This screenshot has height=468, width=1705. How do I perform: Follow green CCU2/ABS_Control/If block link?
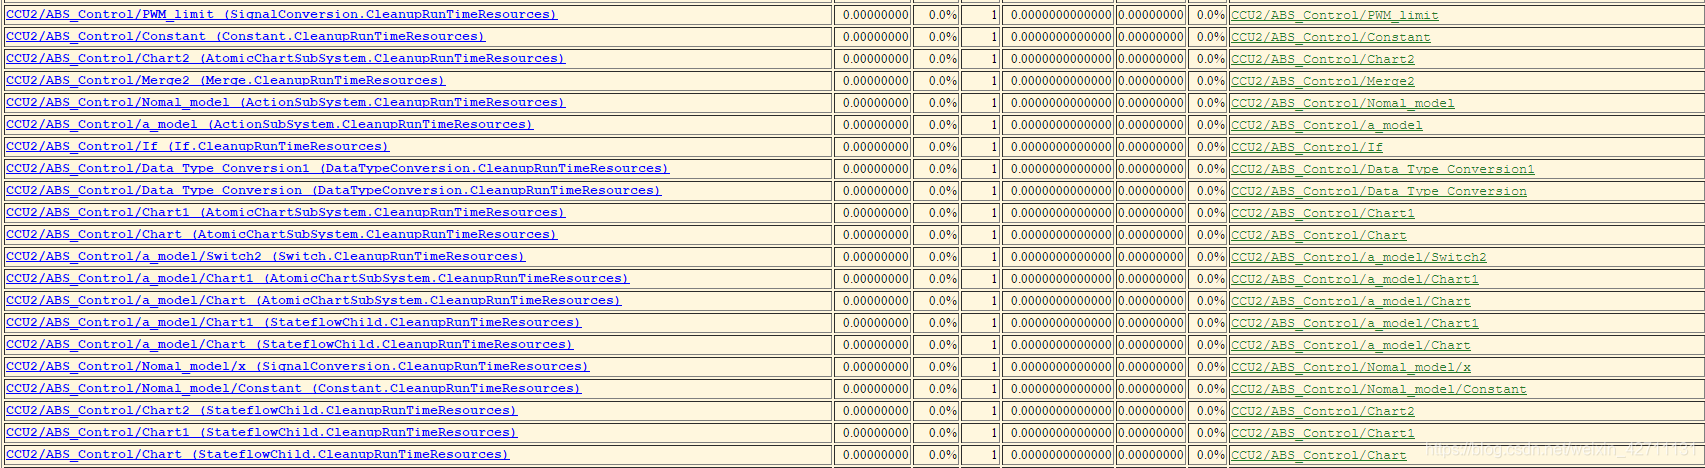click(x=1307, y=148)
